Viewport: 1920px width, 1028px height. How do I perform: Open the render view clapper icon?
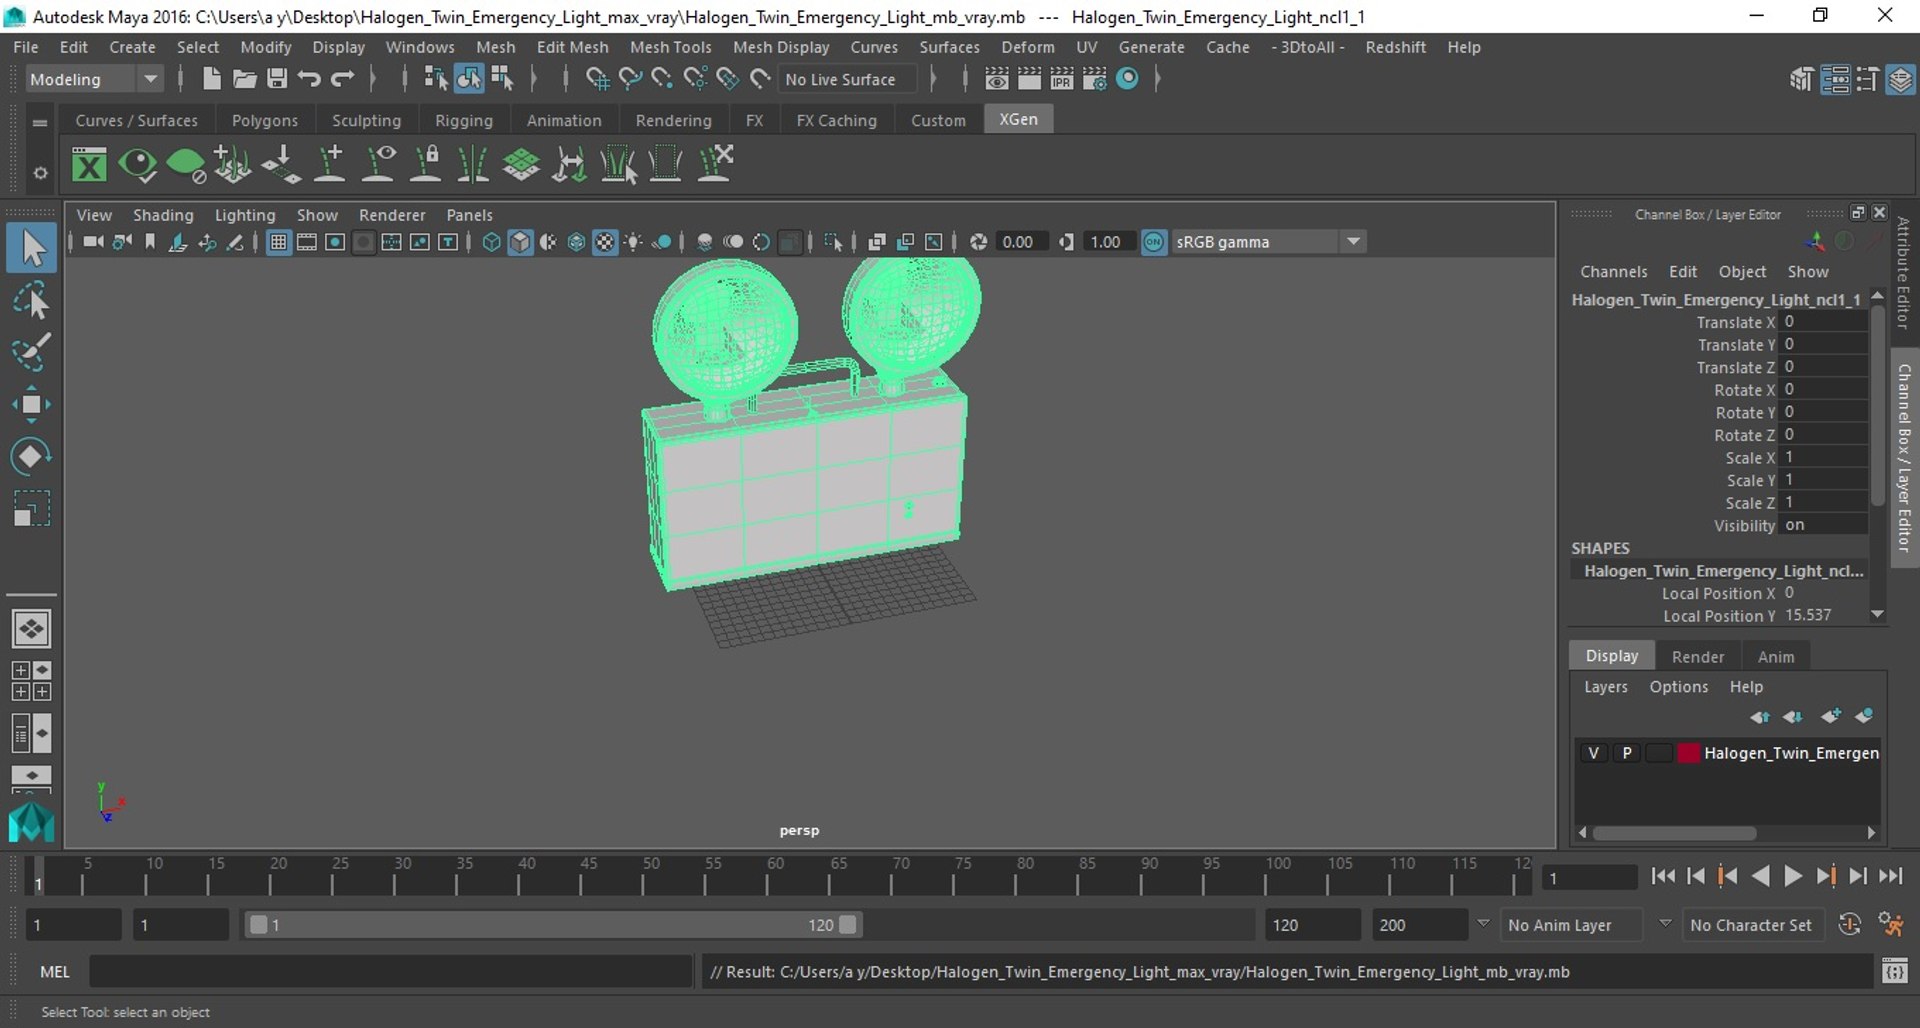coord(996,79)
